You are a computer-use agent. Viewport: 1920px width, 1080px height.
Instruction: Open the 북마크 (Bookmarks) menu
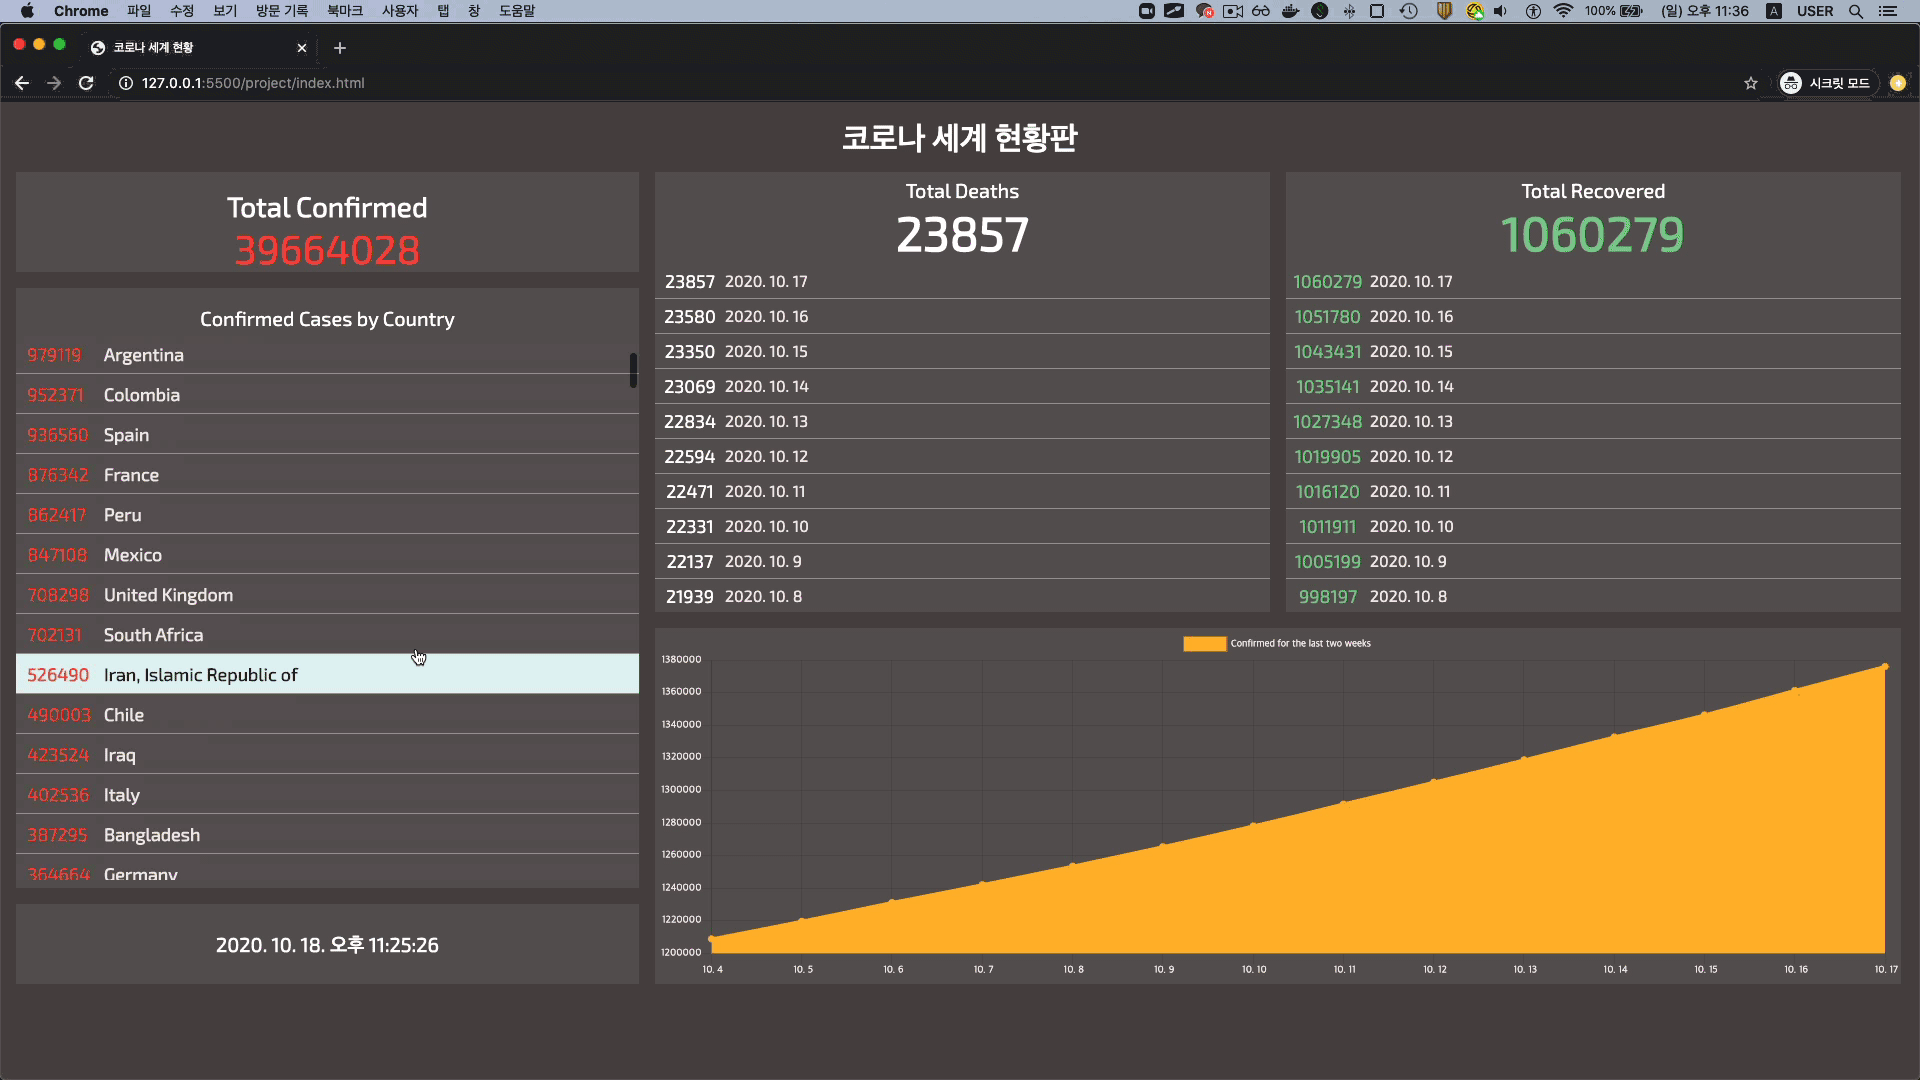(344, 11)
